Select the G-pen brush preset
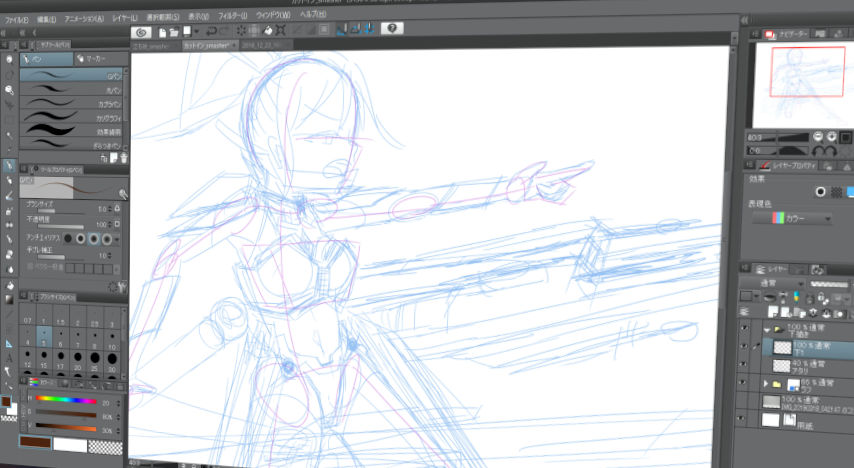The height and width of the screenshot is (468, 854). (70, 76)
